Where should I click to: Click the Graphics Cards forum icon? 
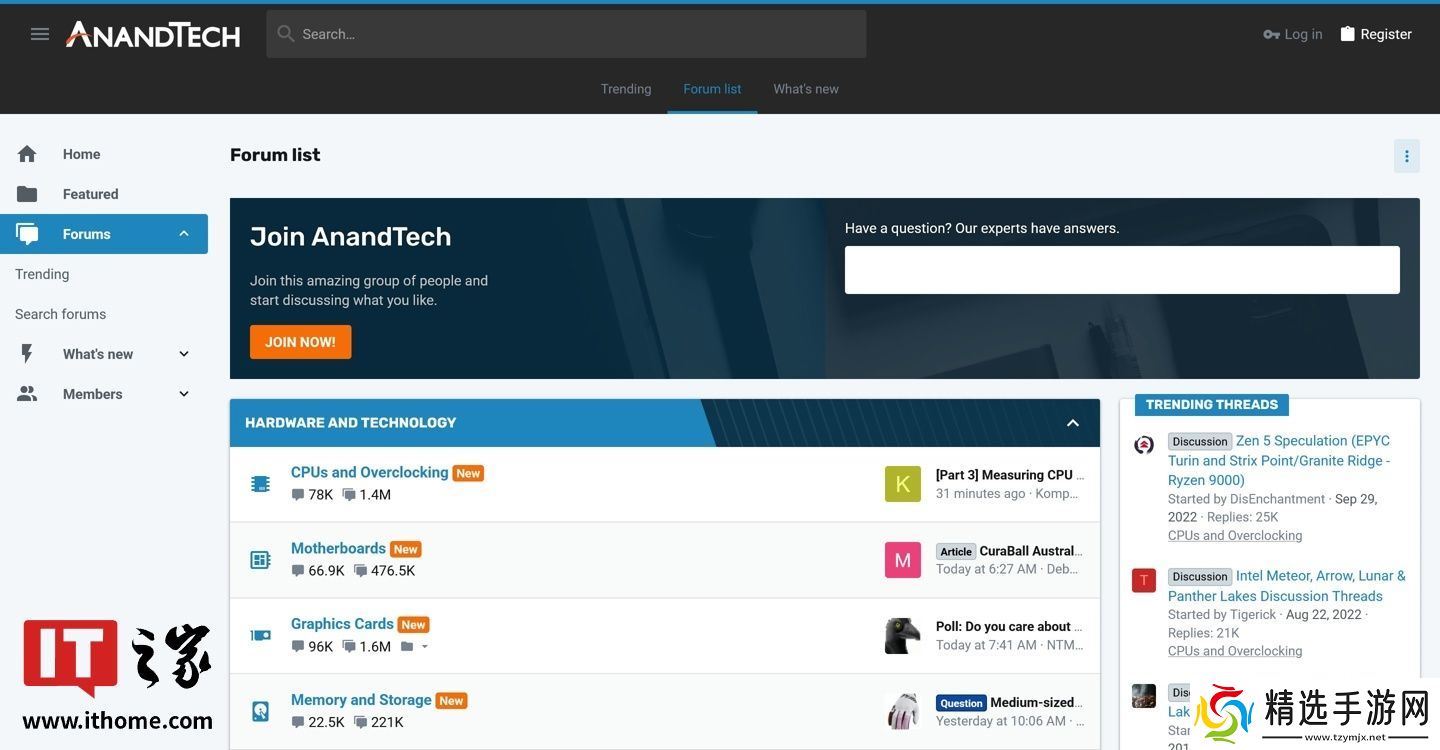[260, 636]
